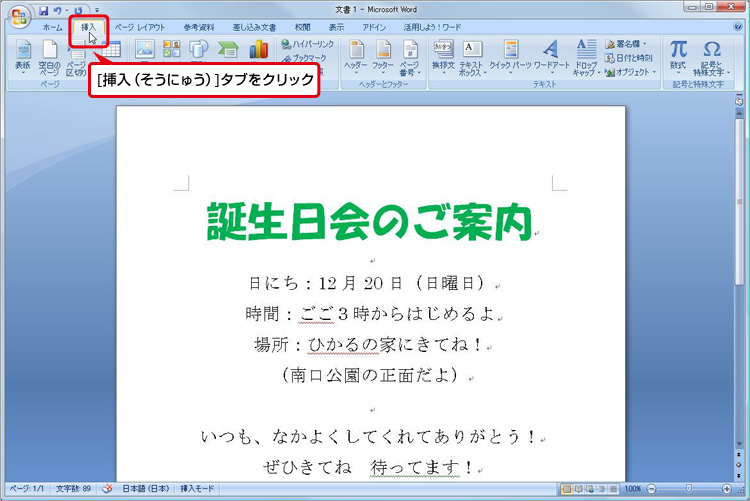Click 文字数: 89 word count
Image resolution: width=750 pixels, height=501 pixels.
pos(73,489)
